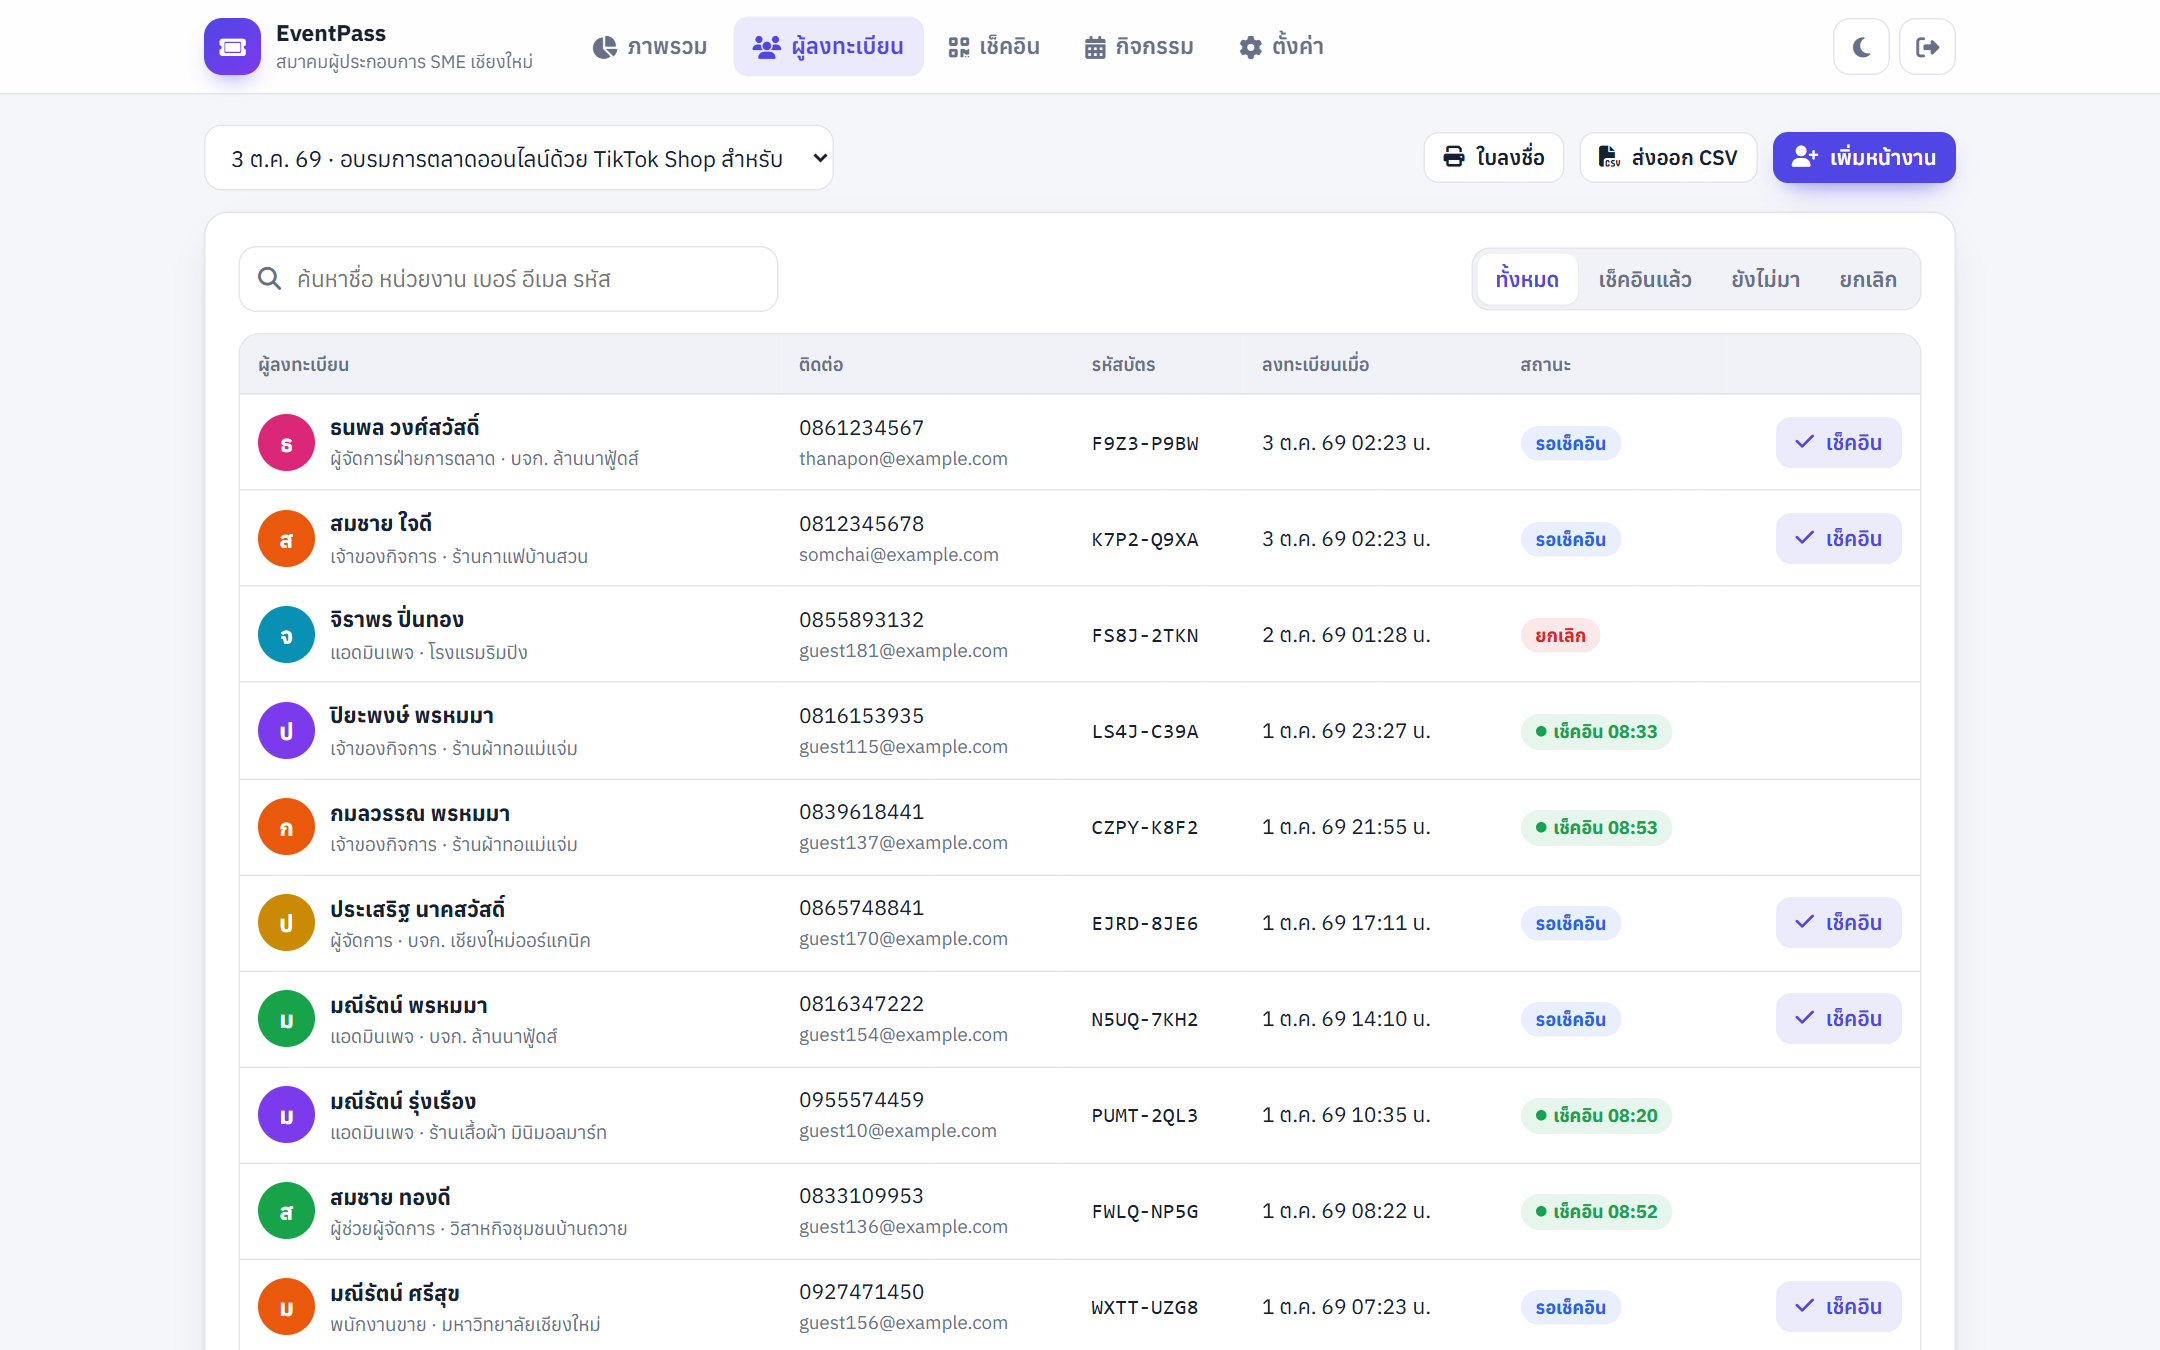This screenshot has height=1350, width=2160.
Task: Check in ธนพล วงศ์สวัสดิ์
Action: click(x=1838, y=443)
